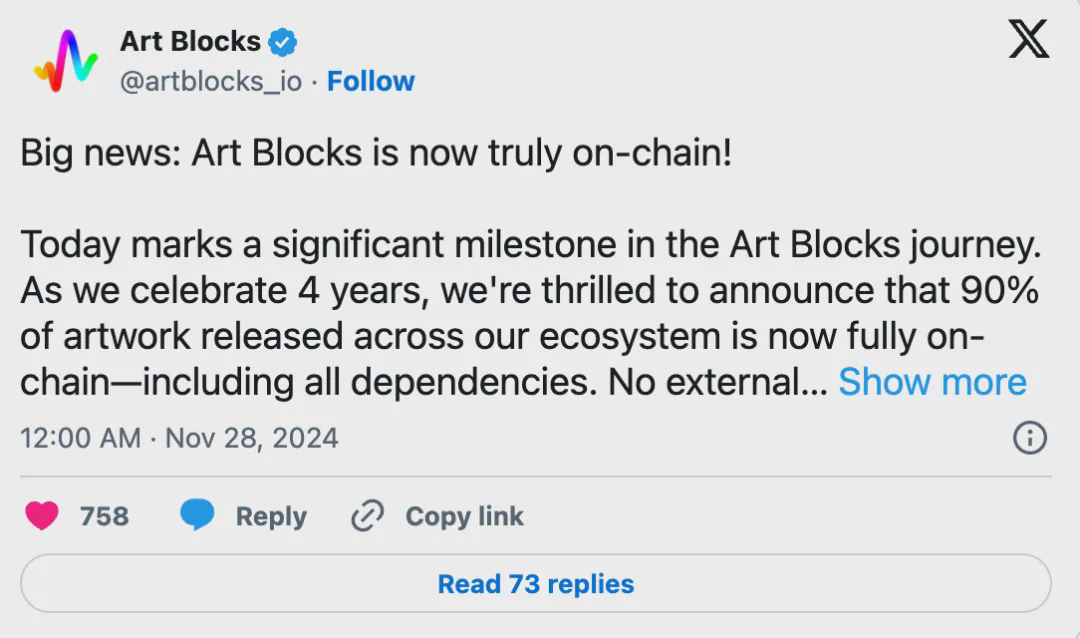Image resolution: width=1080 pixels, height=638 pixels.
Task: Click the X logo icon
Action: [x=1028, y=39]
